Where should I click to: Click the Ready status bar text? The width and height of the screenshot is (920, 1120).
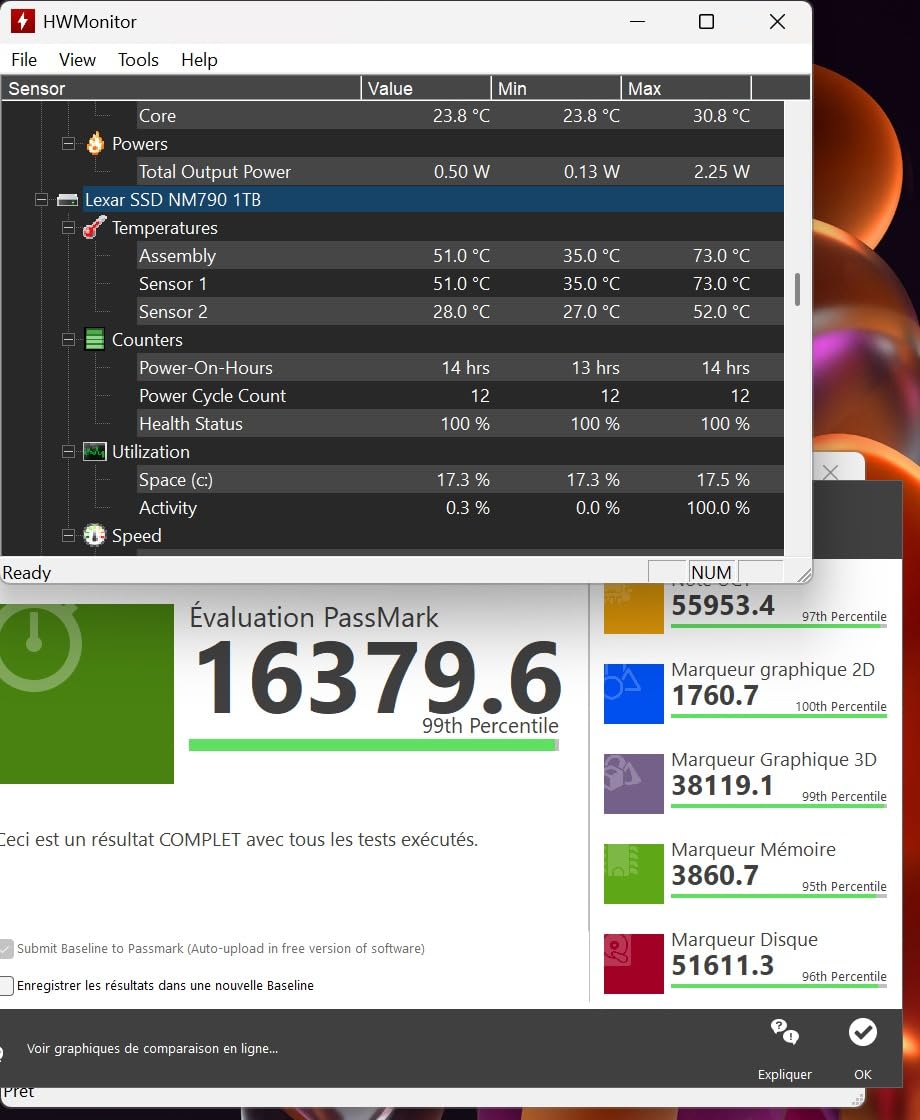click(27, 573)
